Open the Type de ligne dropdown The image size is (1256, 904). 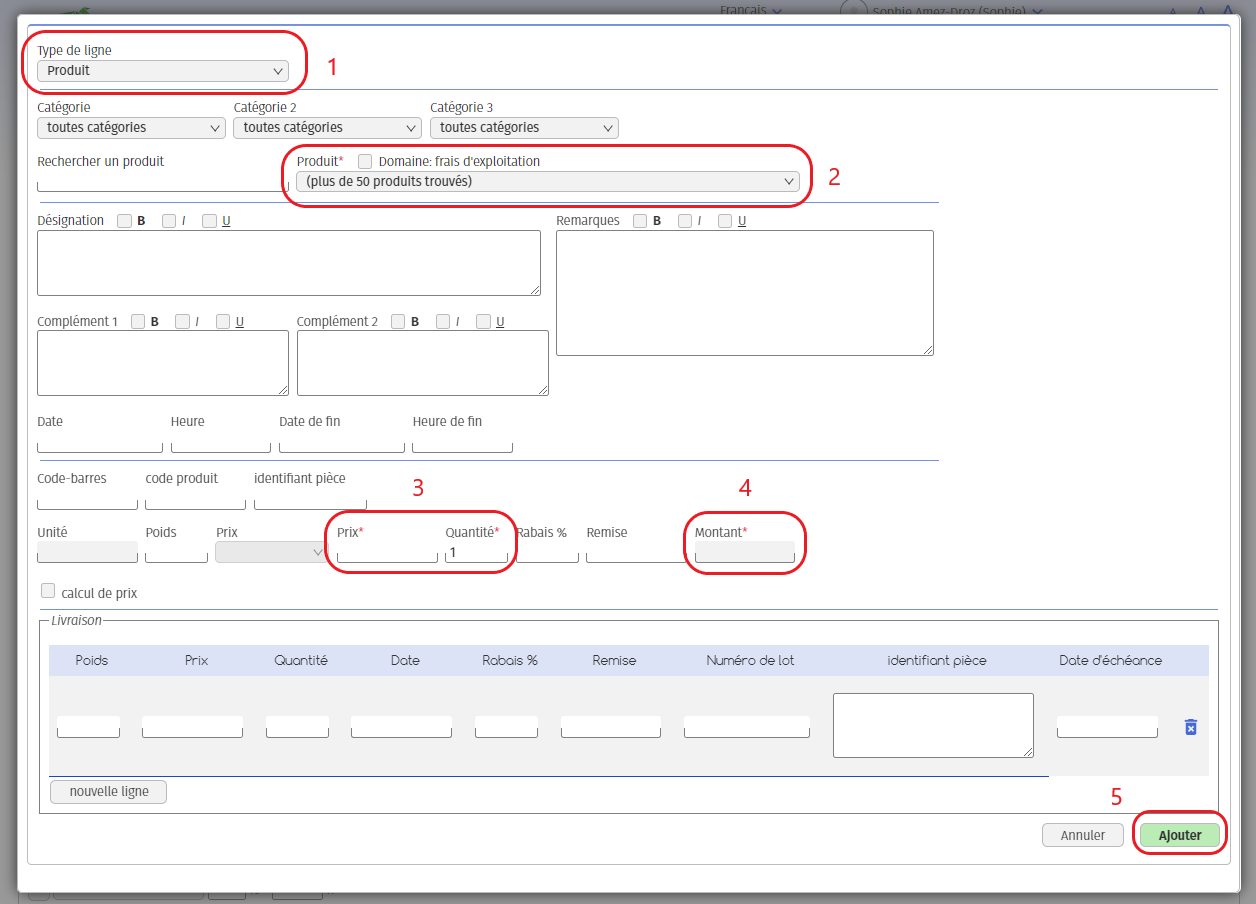coord(163,71)
